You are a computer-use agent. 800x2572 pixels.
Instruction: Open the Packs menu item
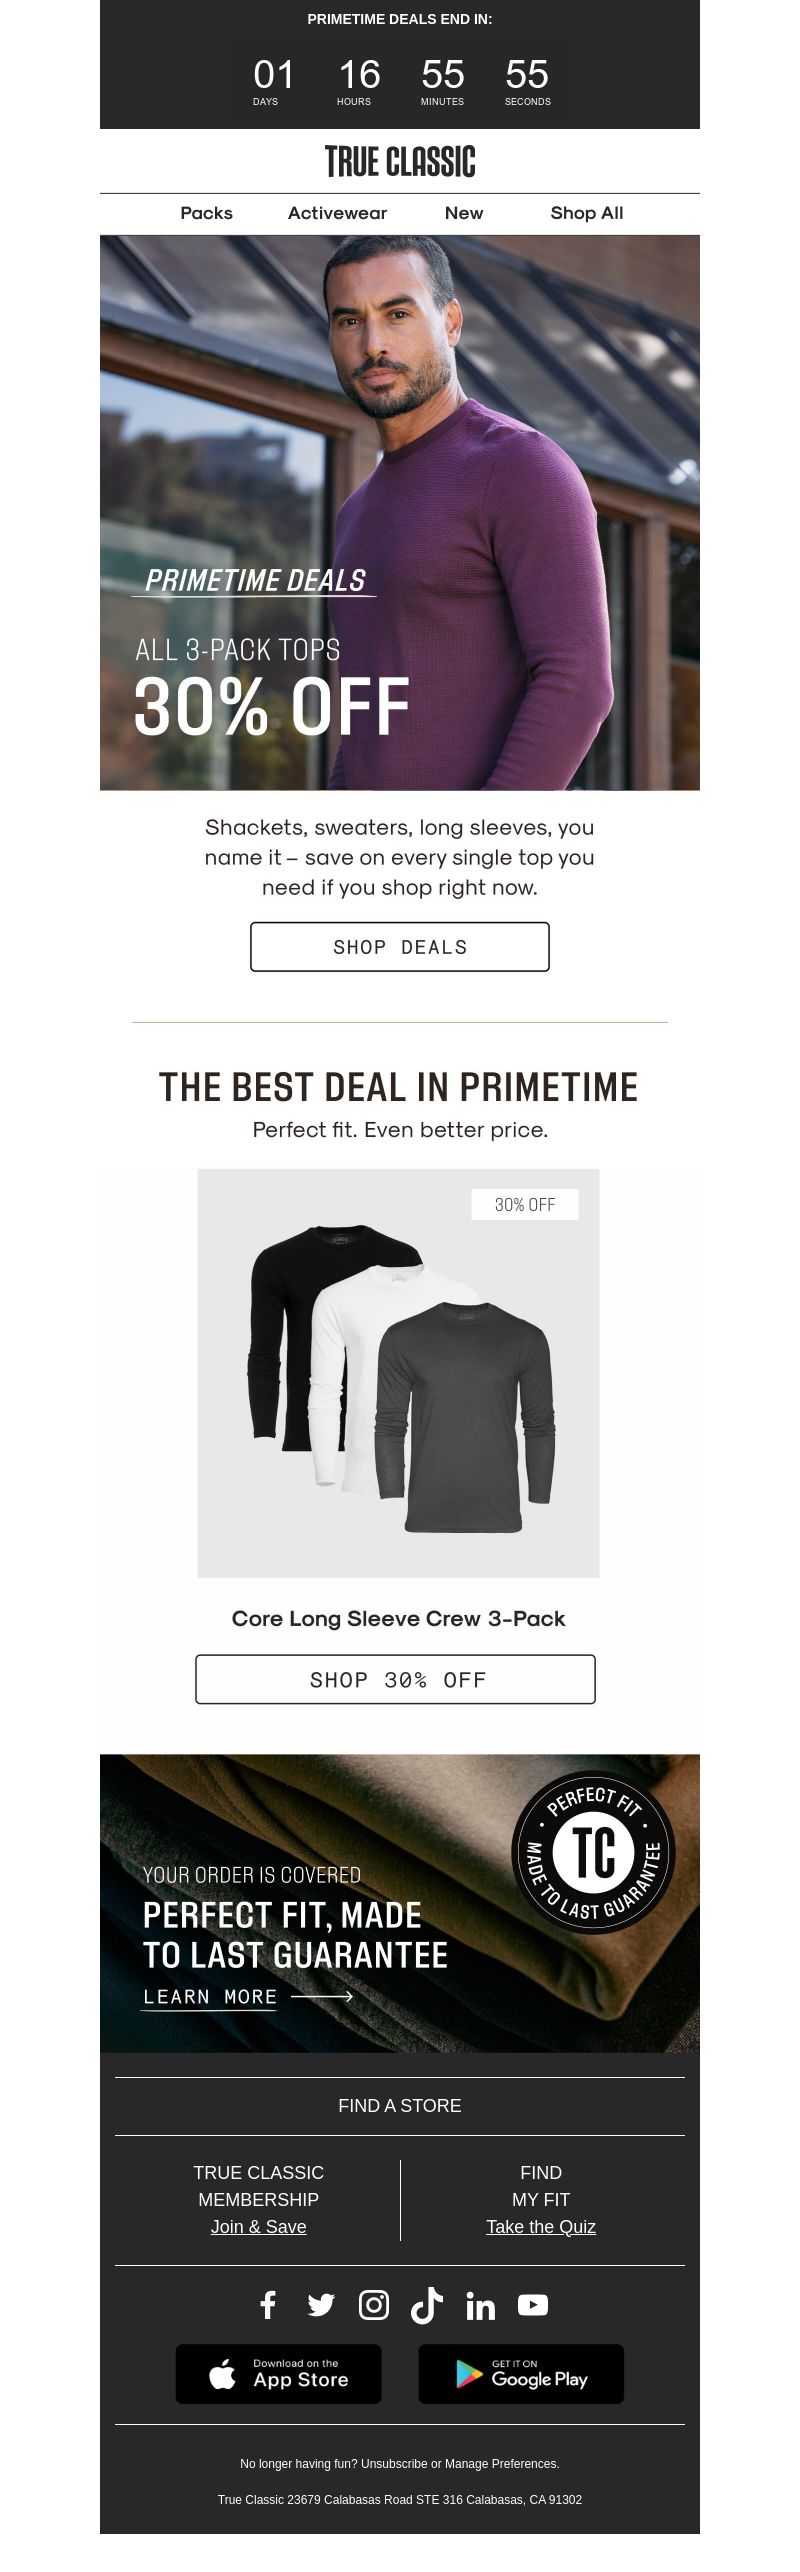point(206,213)
